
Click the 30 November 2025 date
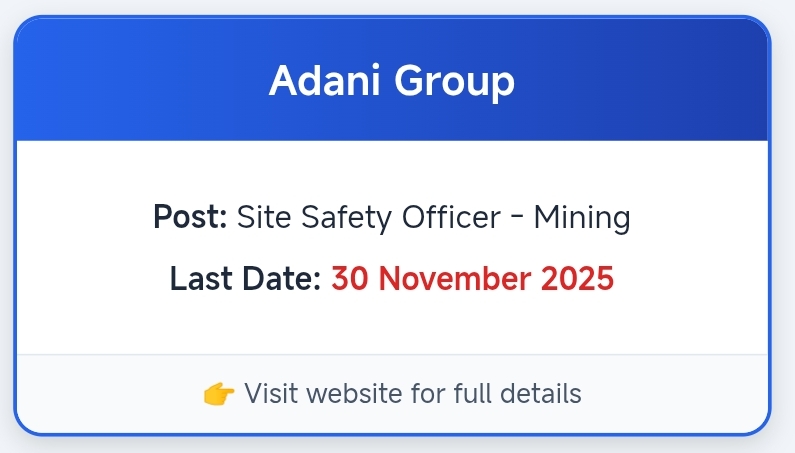pos(472,278)
